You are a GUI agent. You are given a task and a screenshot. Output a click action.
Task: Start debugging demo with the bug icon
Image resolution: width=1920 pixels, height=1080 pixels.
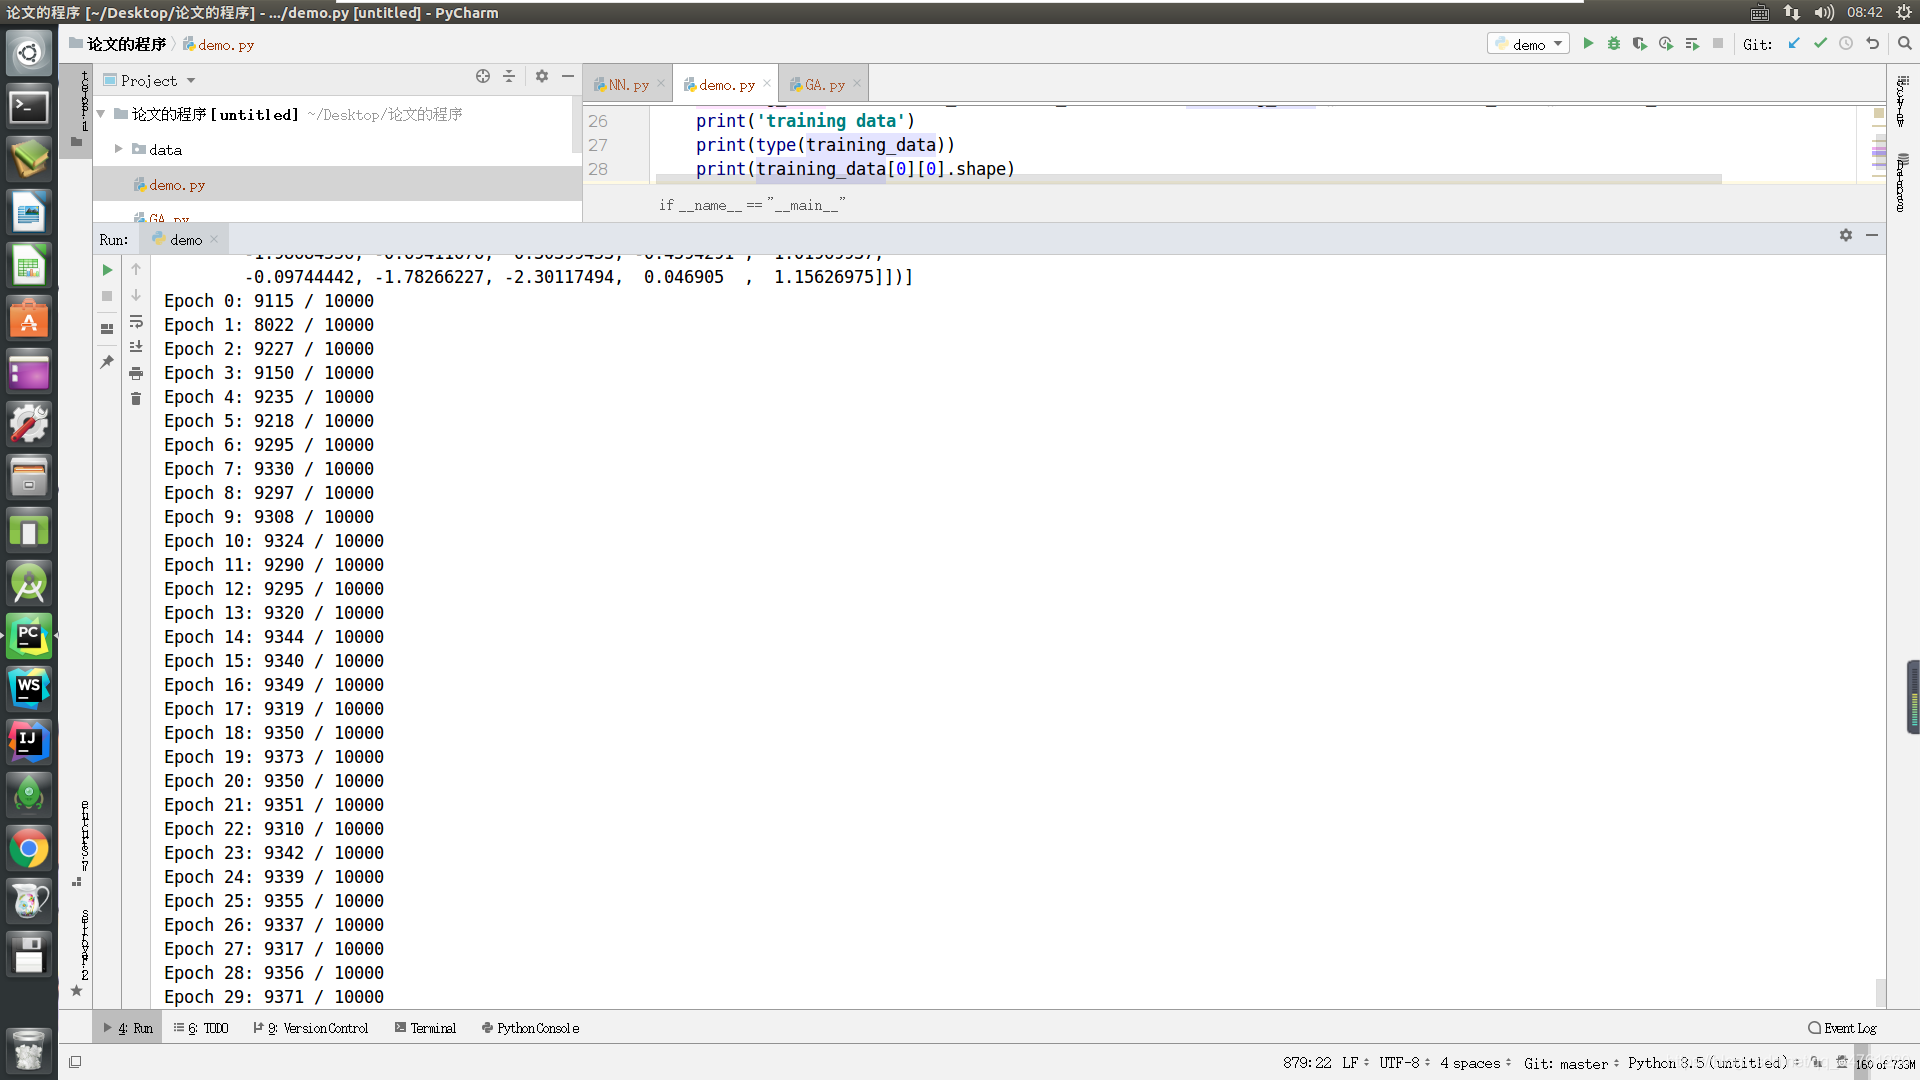point(1614,44)
